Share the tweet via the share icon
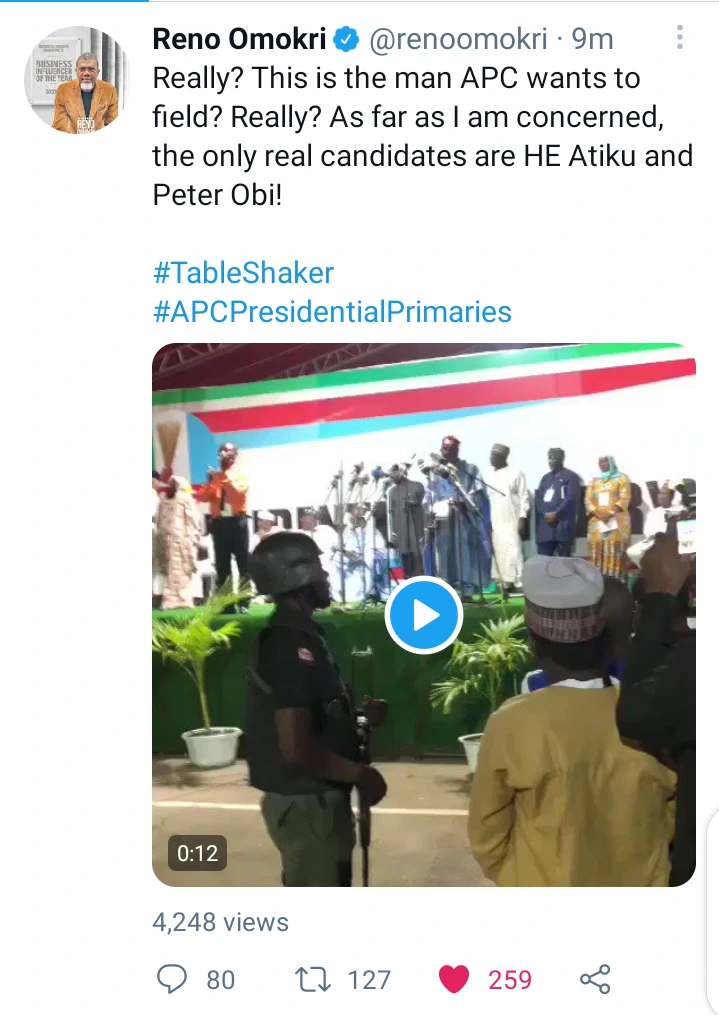 [595, 979]
